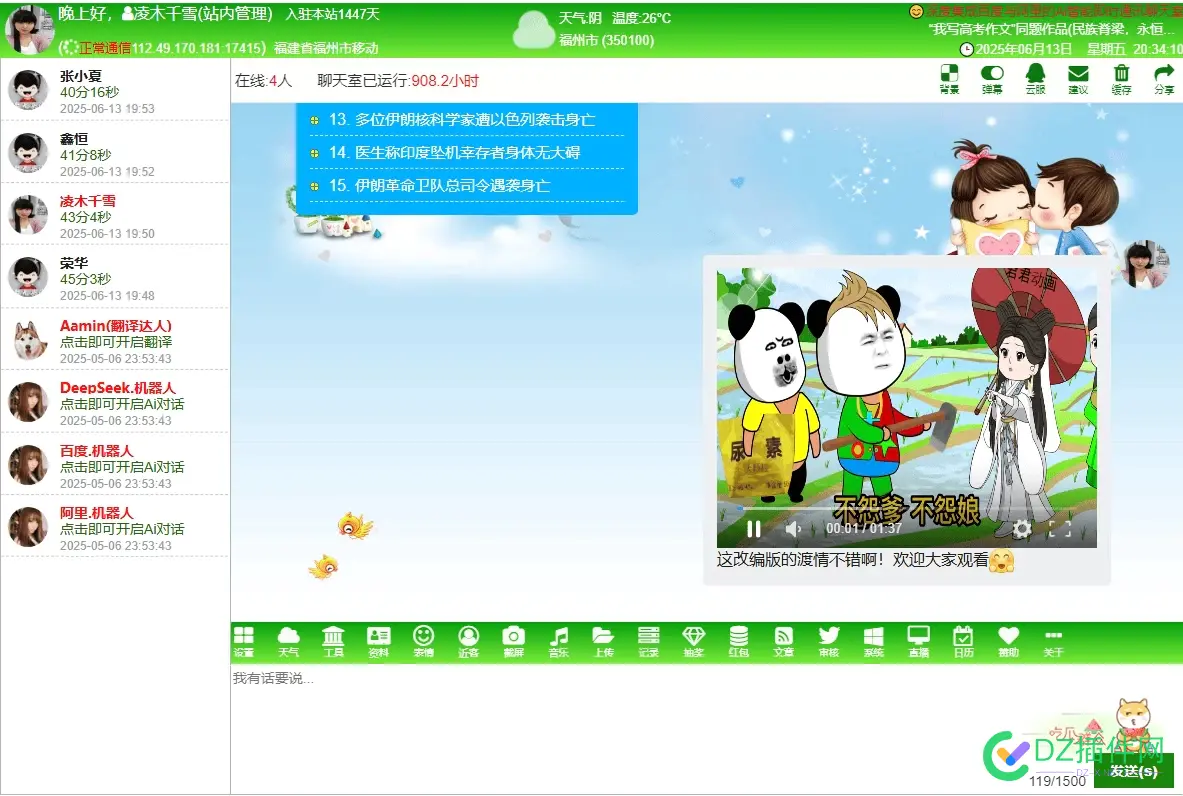
Task: Click the 抽奖 lottery diamond icon
Action: [693, 641]
